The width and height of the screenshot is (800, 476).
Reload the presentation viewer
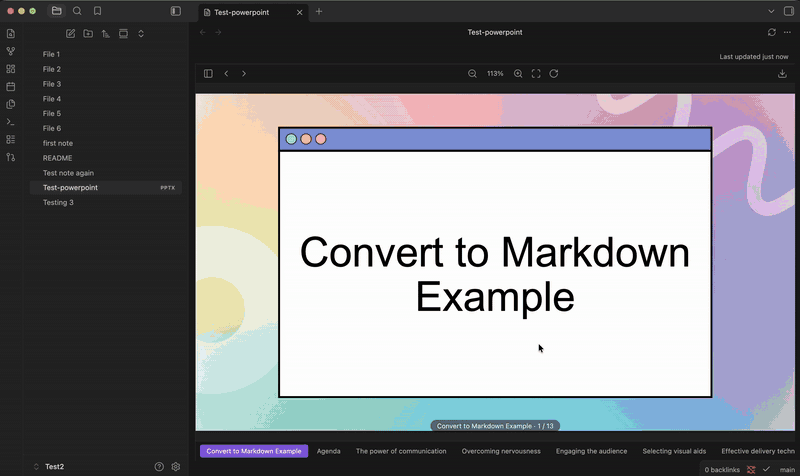click(554, 73)
